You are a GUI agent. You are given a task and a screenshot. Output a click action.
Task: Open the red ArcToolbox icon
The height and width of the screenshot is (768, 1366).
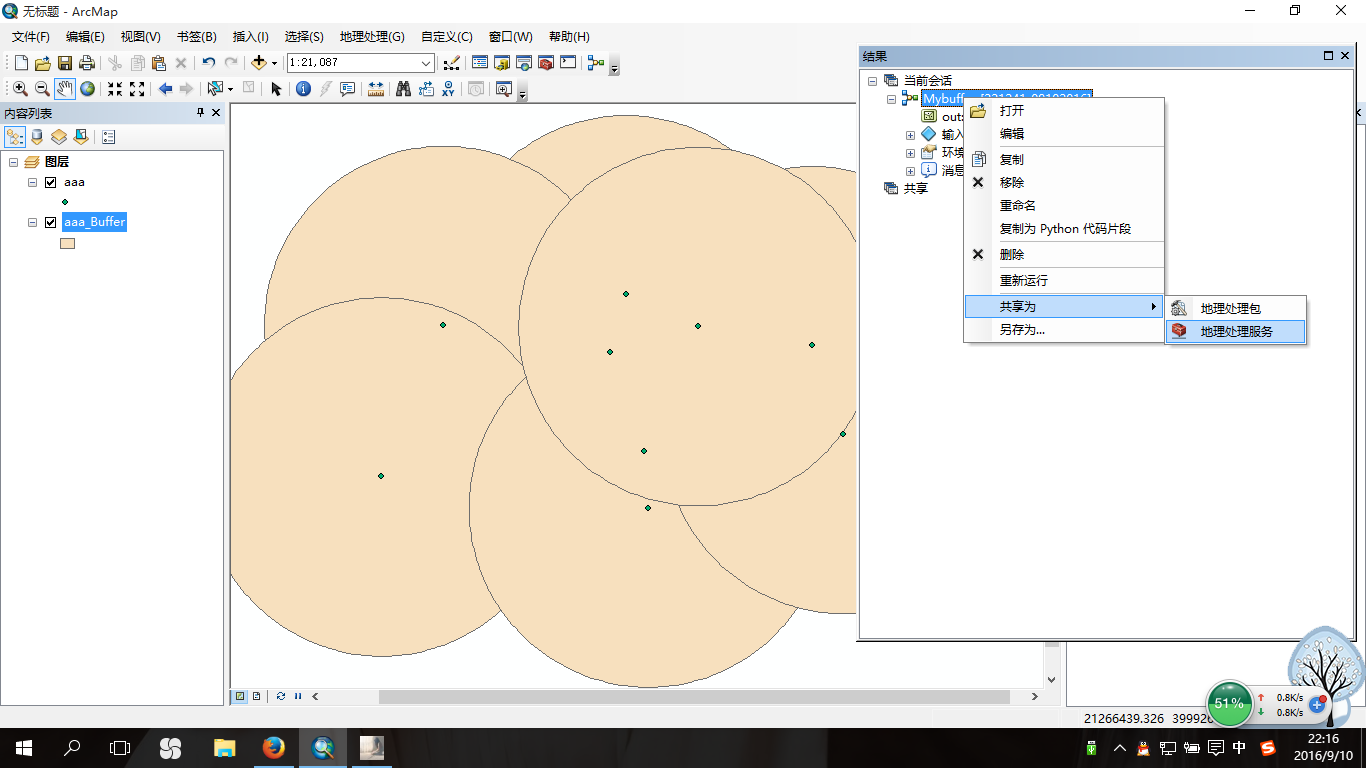546,62
